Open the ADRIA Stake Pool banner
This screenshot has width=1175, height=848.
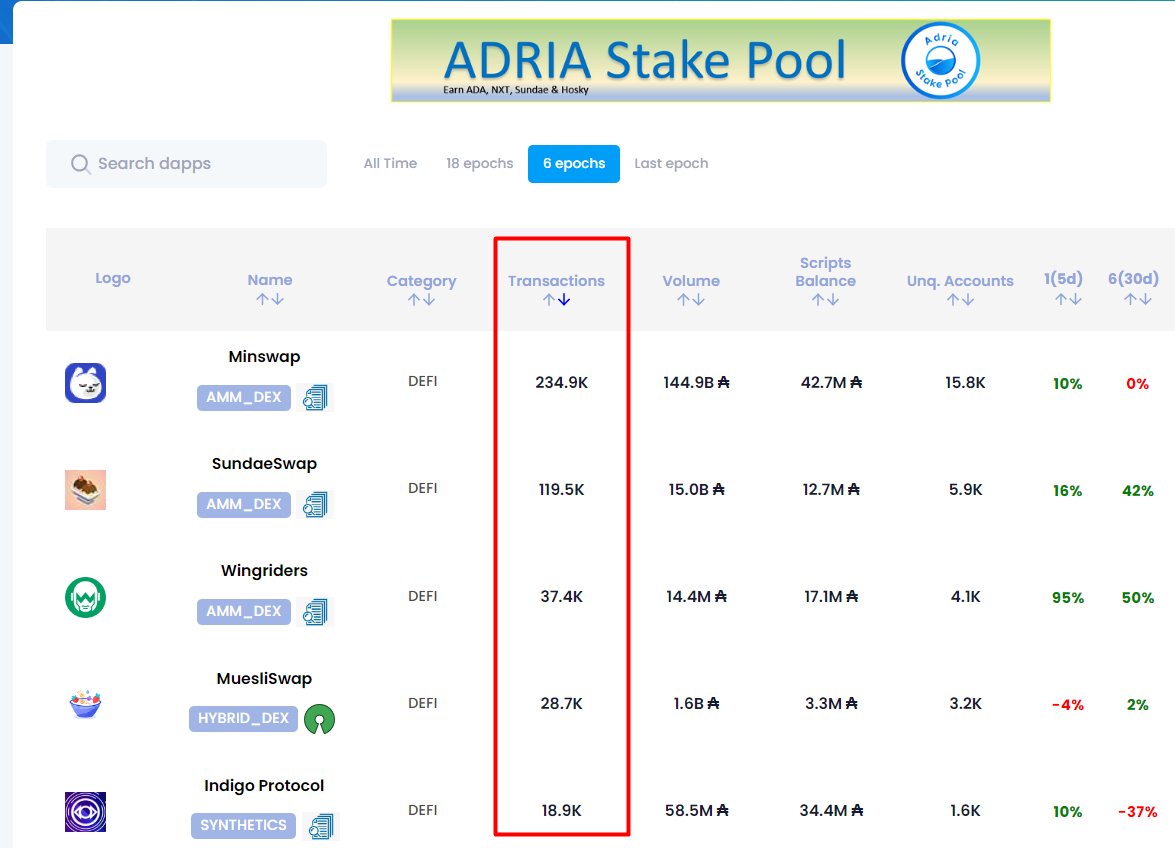click(x=721, y=61)
